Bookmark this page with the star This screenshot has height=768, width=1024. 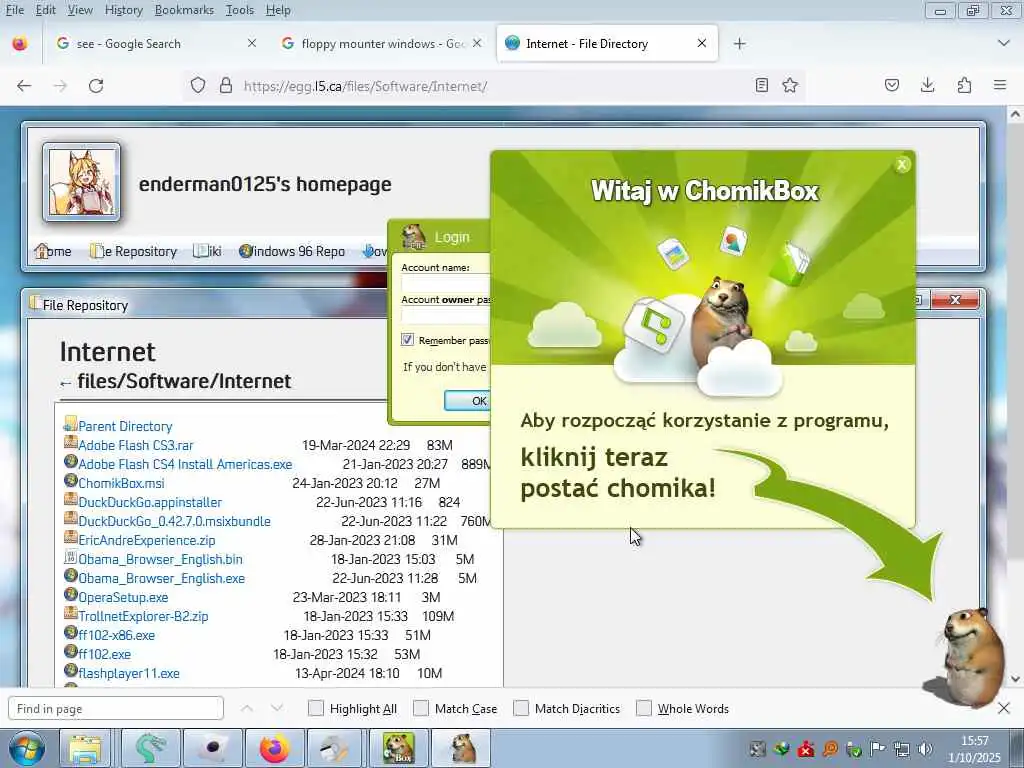click(x=790, y=85)
